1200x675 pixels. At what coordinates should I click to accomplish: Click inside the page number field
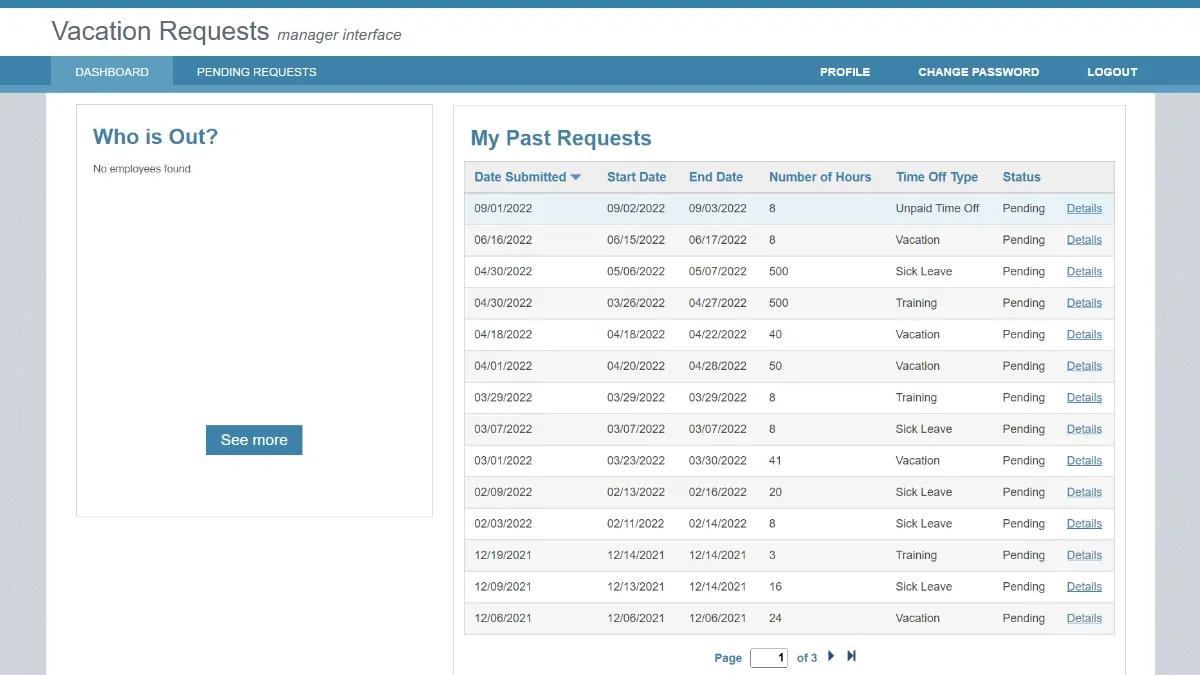pyautogui.click(x=769, y=658)
